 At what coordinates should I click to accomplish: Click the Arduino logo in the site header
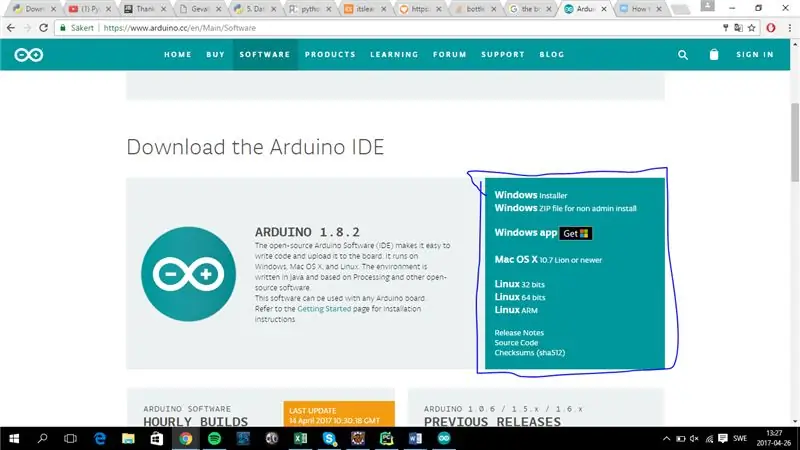[29, 55]
